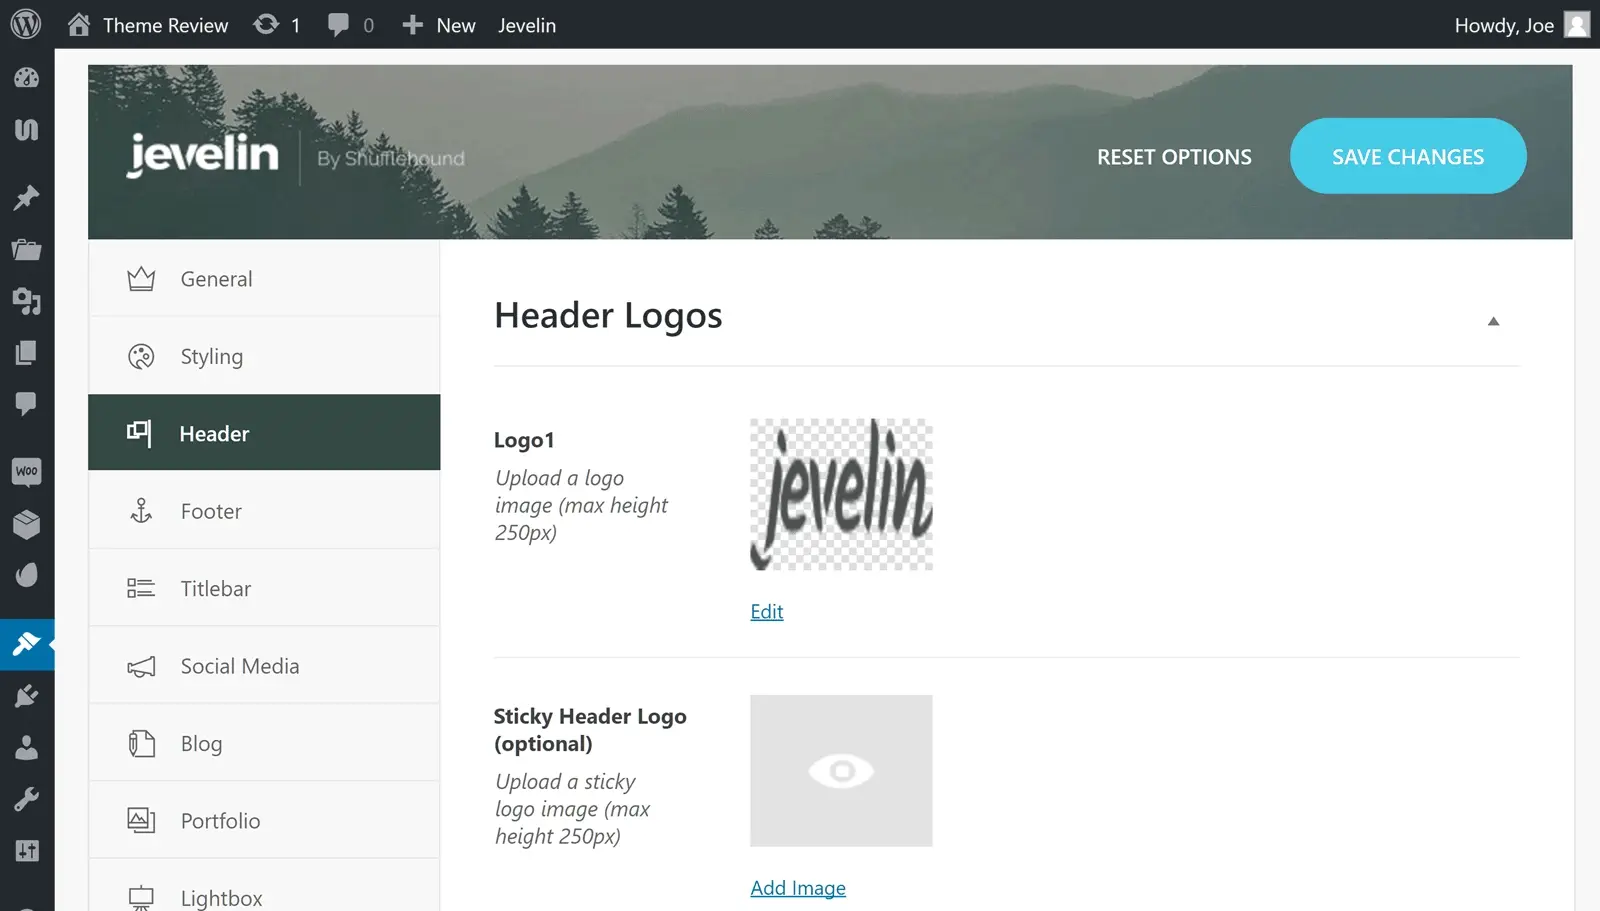This screenshot has width=1600, height=911.
Task: Open the Users icon in the admin sidebar
Action: (x=27, y=748)
